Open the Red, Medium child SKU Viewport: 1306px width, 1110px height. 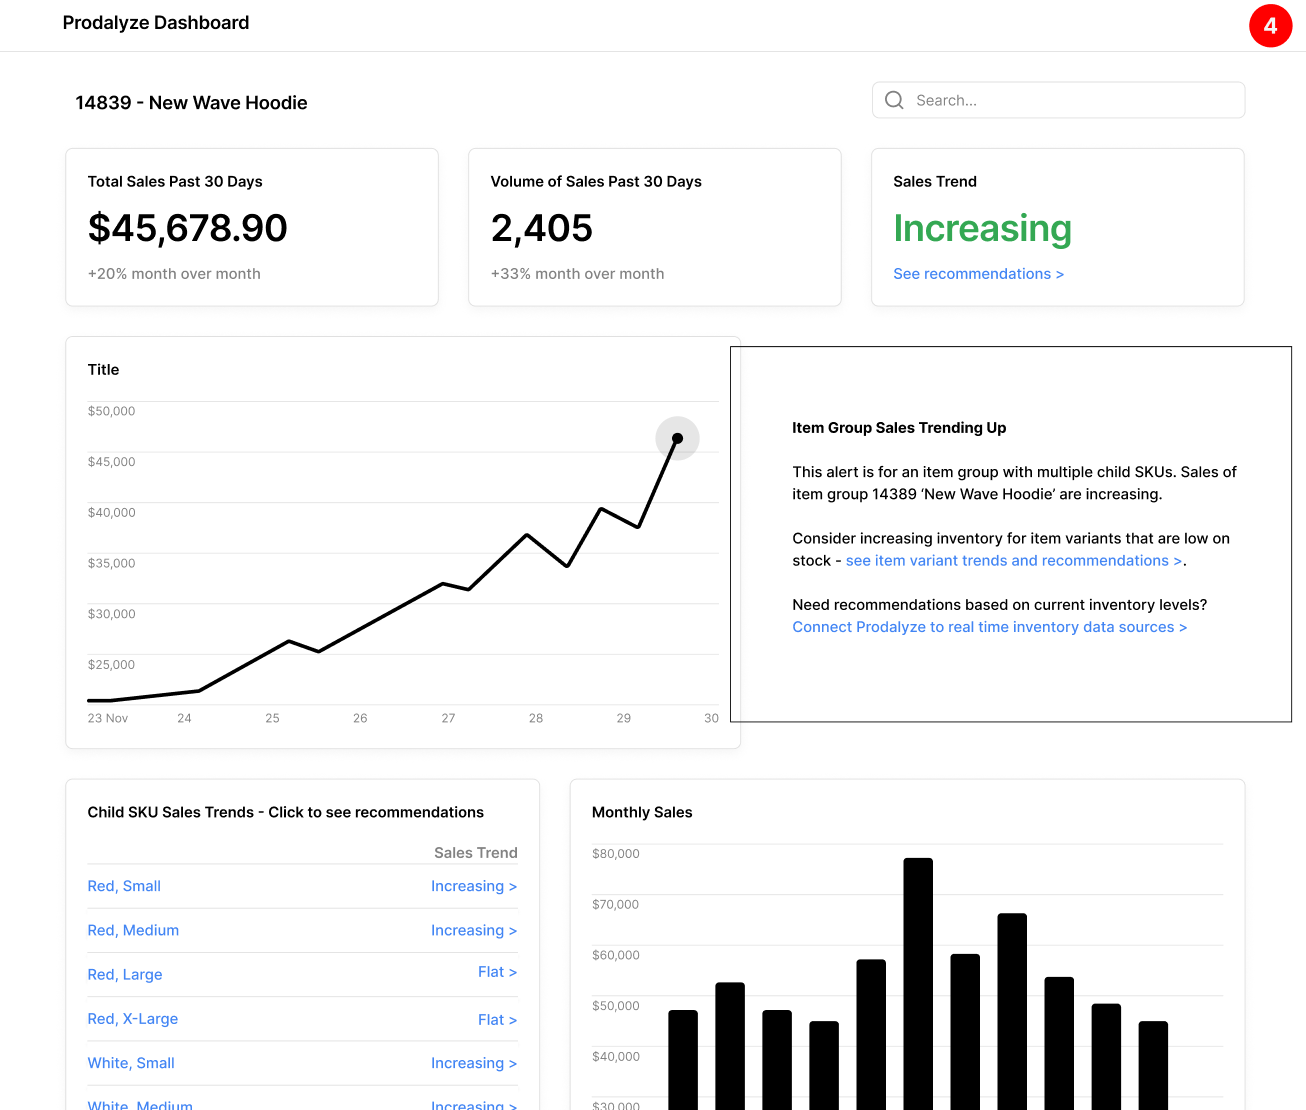(x=133, y=930)
